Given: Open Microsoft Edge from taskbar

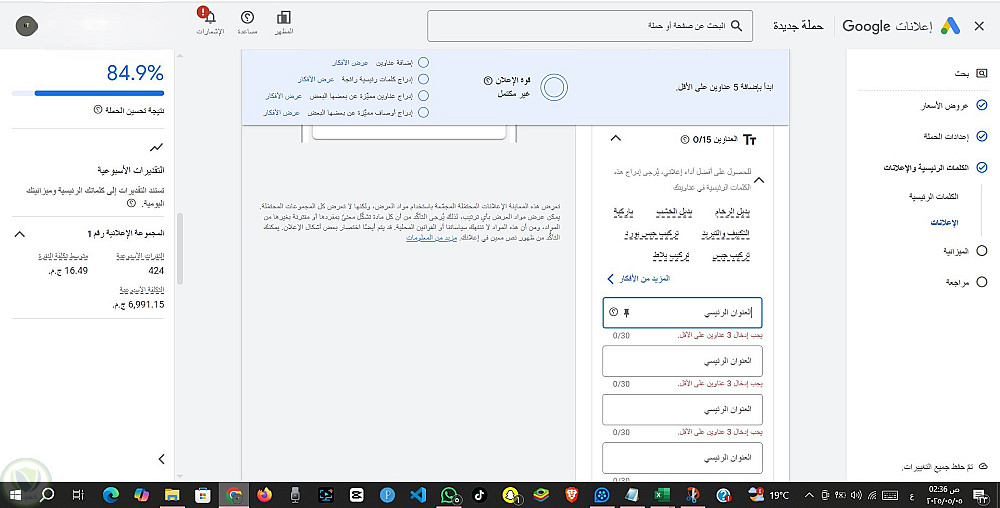Looking at the screenshot, I should [x=111, y=495].
